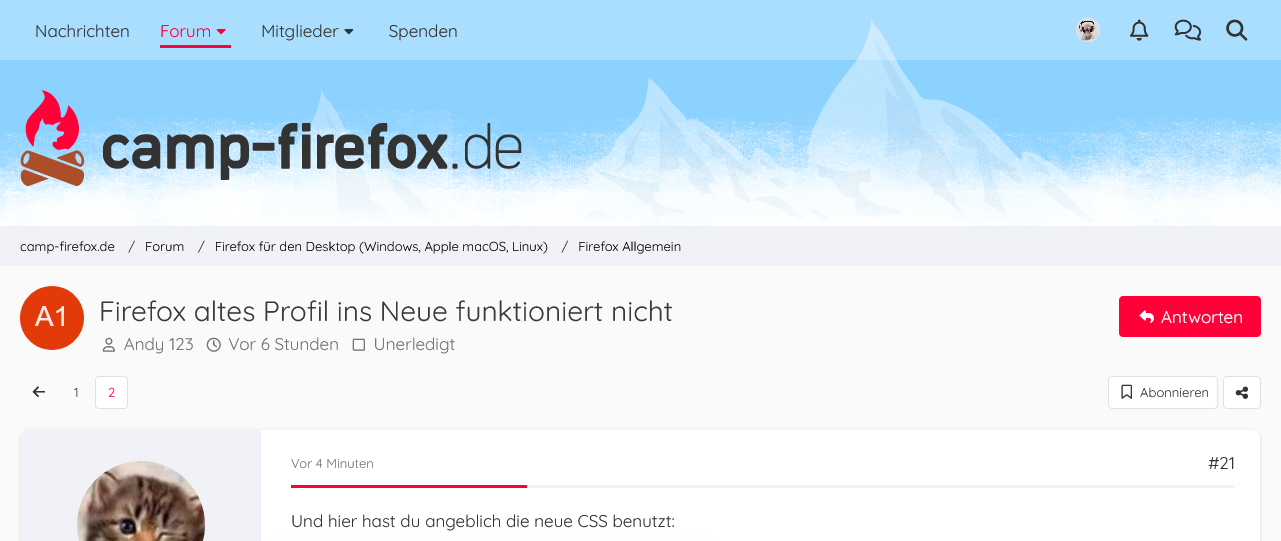
Task: Open the Spenden menu item
Action: click(423, 31)
